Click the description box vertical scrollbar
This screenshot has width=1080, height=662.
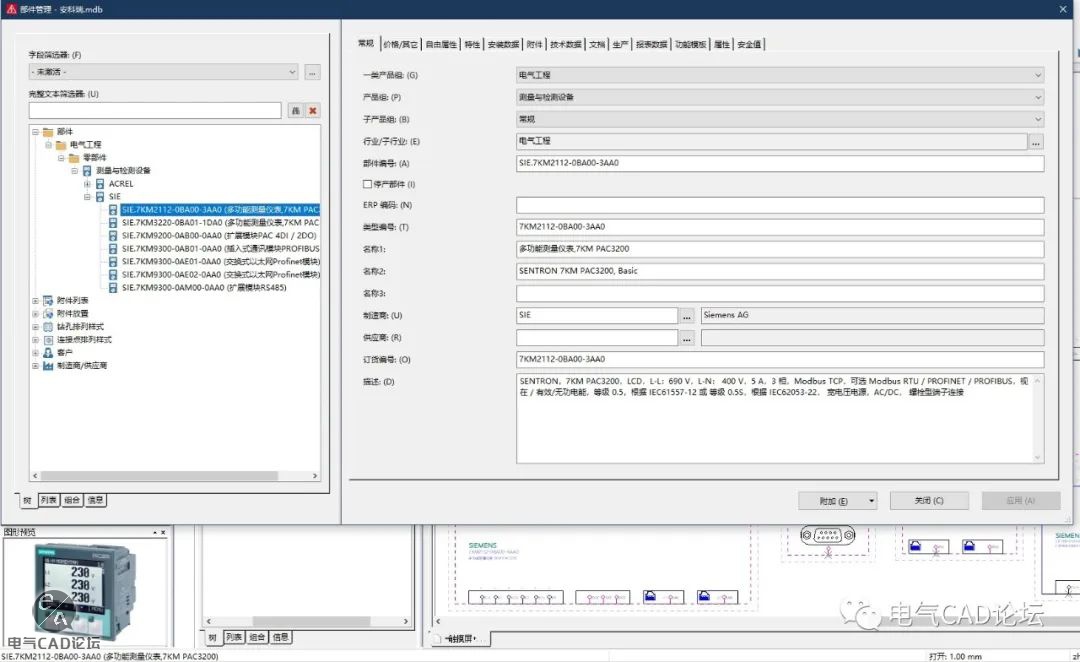pyautogui.click(x=1038, y=418)
